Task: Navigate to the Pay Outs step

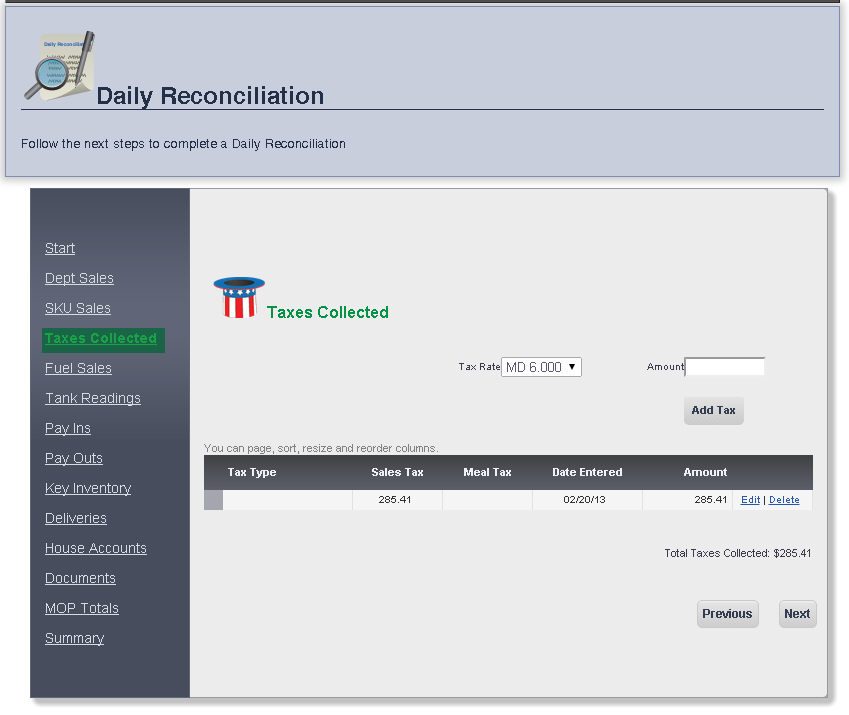Action: coord(74,458)
